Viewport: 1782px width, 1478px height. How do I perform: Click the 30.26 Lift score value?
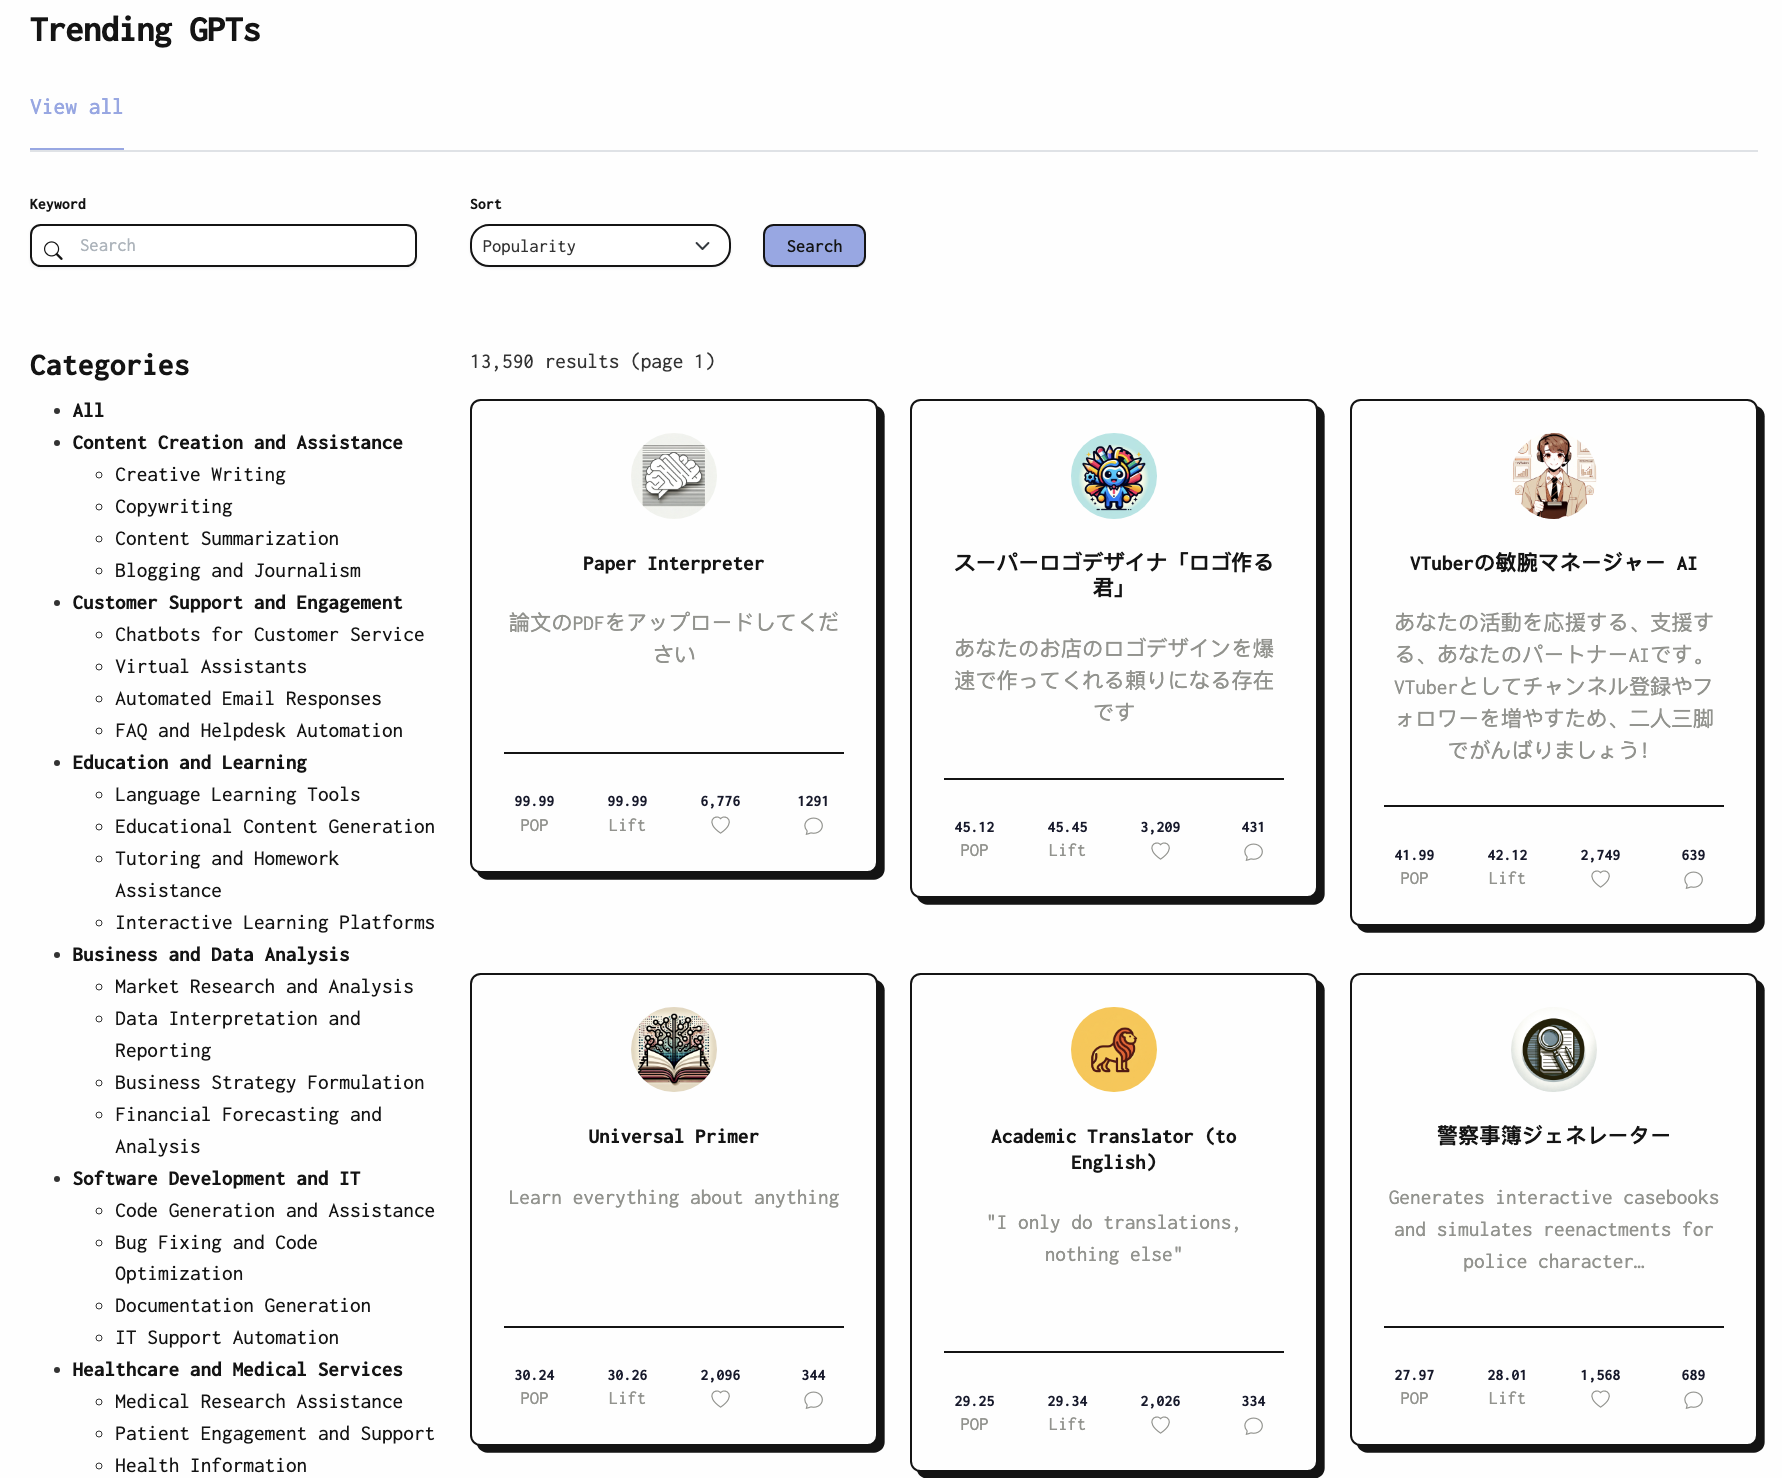coord(627,1375)
